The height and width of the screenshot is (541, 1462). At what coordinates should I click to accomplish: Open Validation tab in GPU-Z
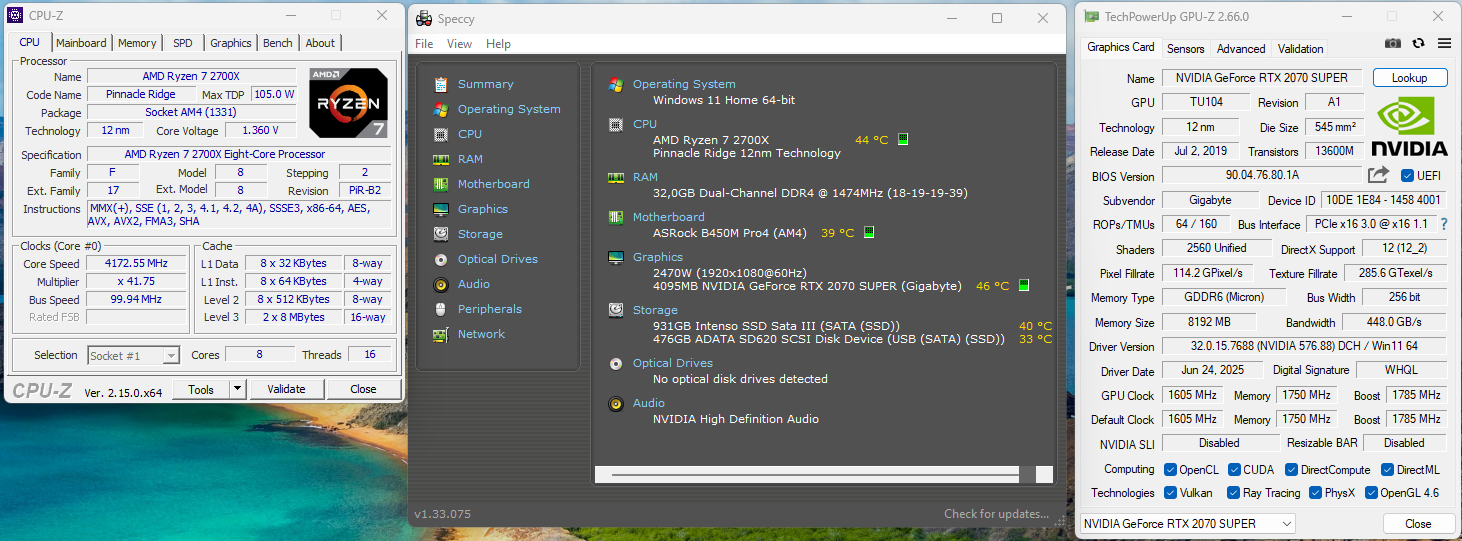1301,48
